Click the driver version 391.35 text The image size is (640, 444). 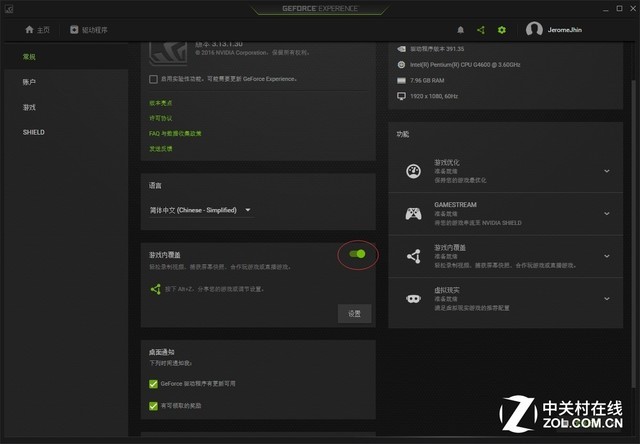click(437, 49)
